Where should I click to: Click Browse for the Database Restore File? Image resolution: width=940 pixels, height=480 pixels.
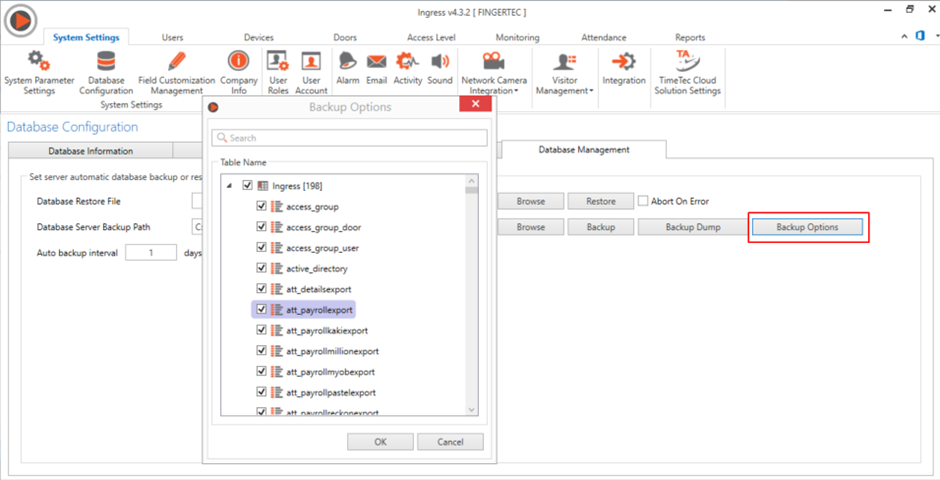coord(531,201)
